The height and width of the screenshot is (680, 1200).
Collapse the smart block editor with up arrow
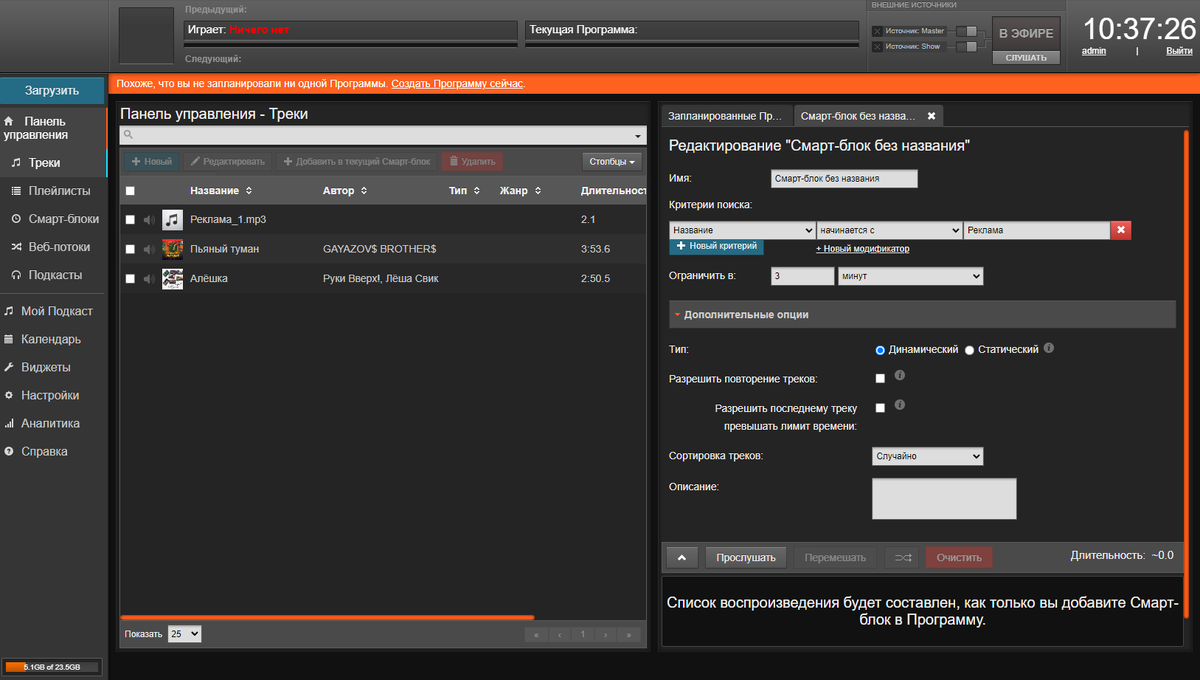[681, 557]
